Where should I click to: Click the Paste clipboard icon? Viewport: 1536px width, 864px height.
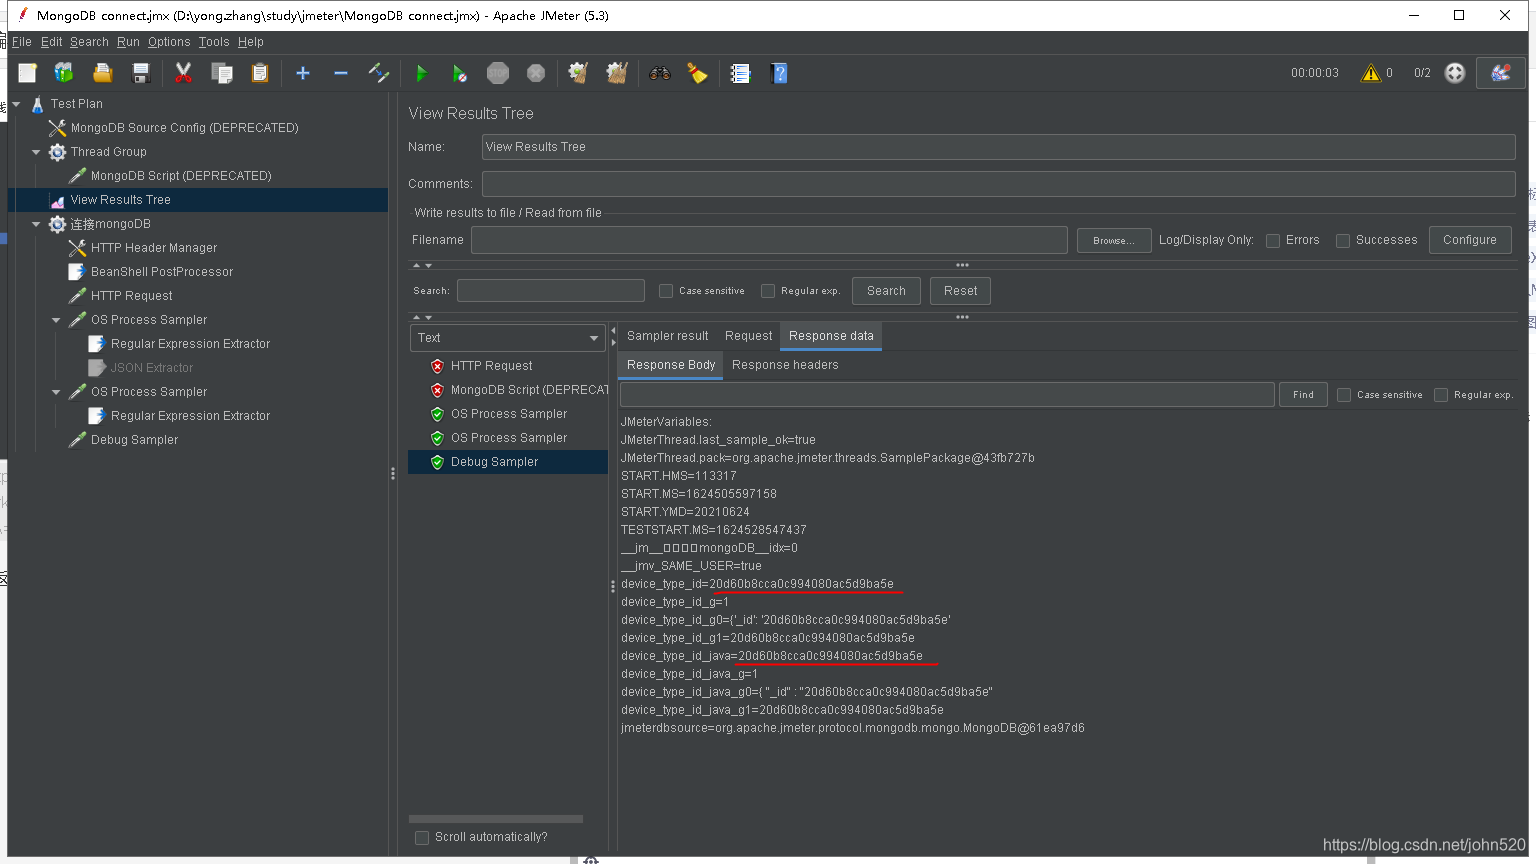(x=260, y=73)
